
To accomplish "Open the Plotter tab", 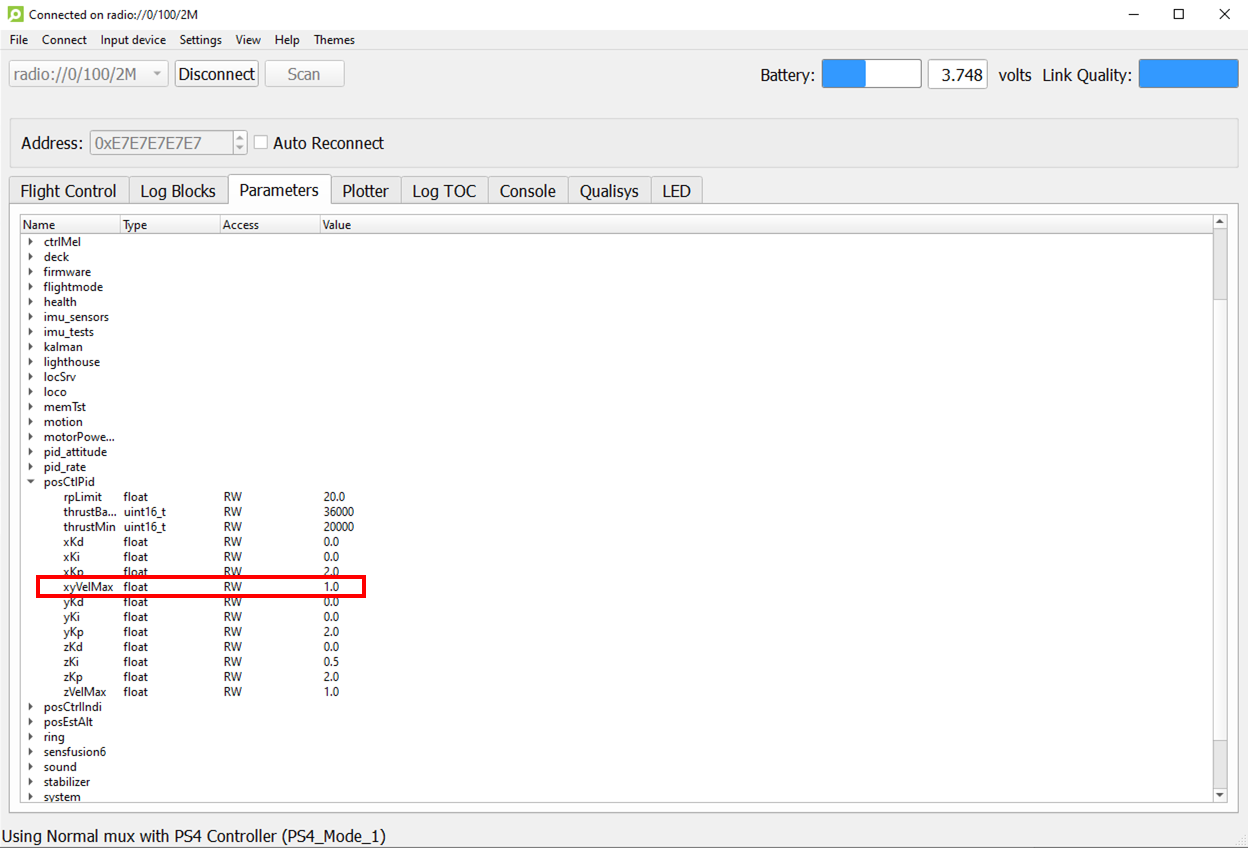I will [365, 191].
